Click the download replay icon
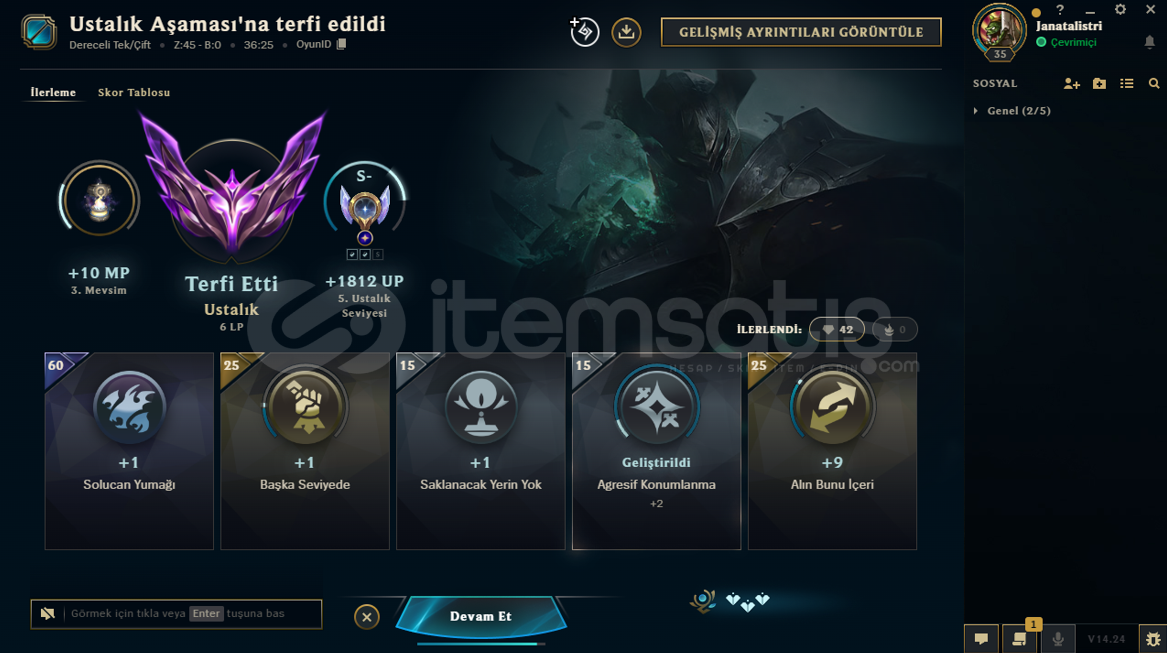1167x653 pixels. (x=626, y=32)
